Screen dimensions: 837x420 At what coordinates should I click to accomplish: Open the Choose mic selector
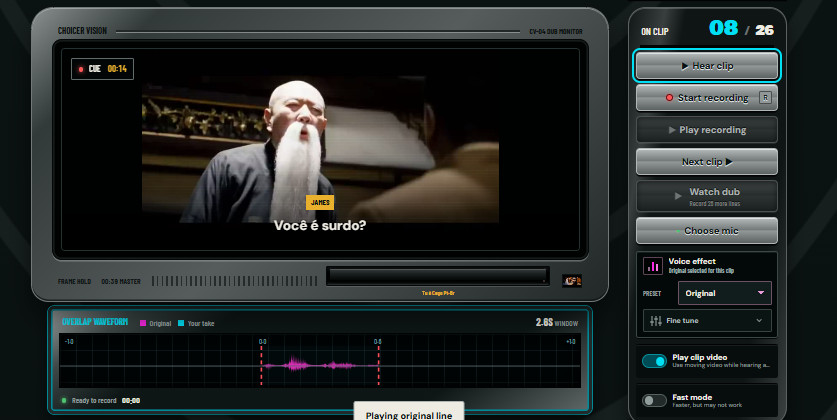tap(707, 231)
